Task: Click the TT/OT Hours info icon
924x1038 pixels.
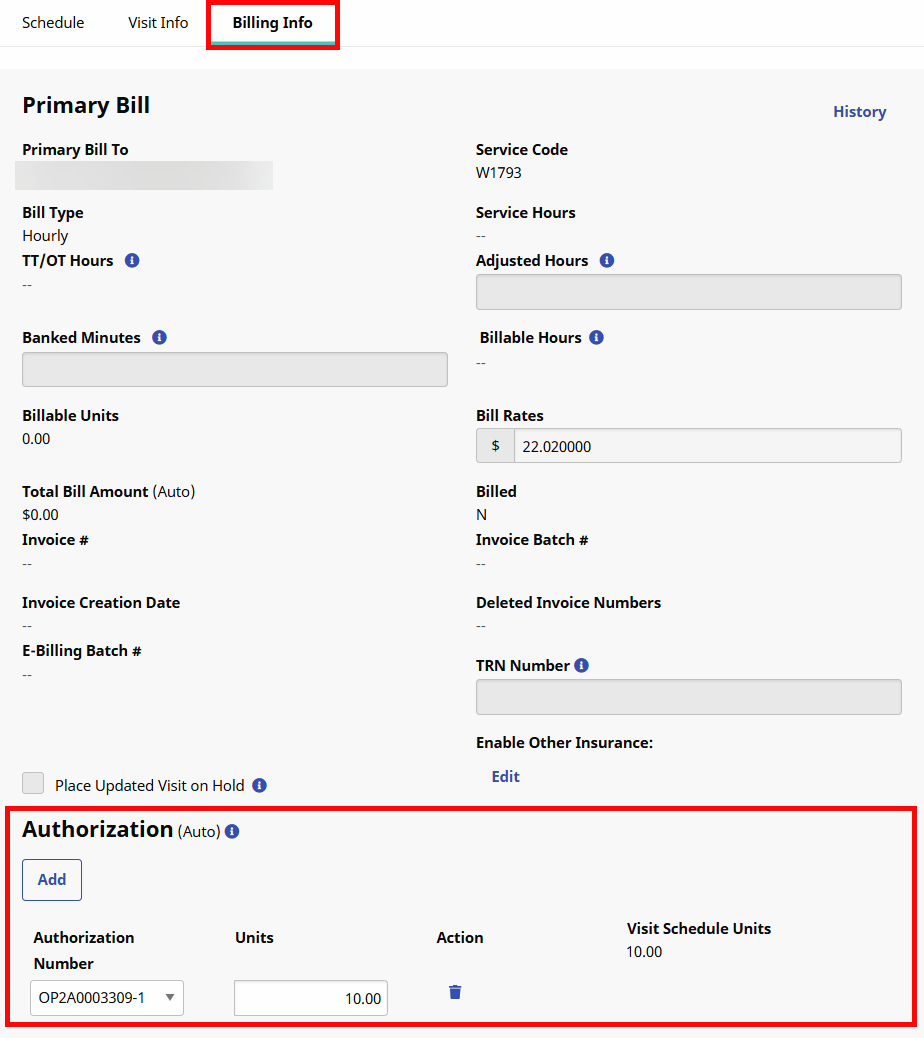Action: click(132, 261)
